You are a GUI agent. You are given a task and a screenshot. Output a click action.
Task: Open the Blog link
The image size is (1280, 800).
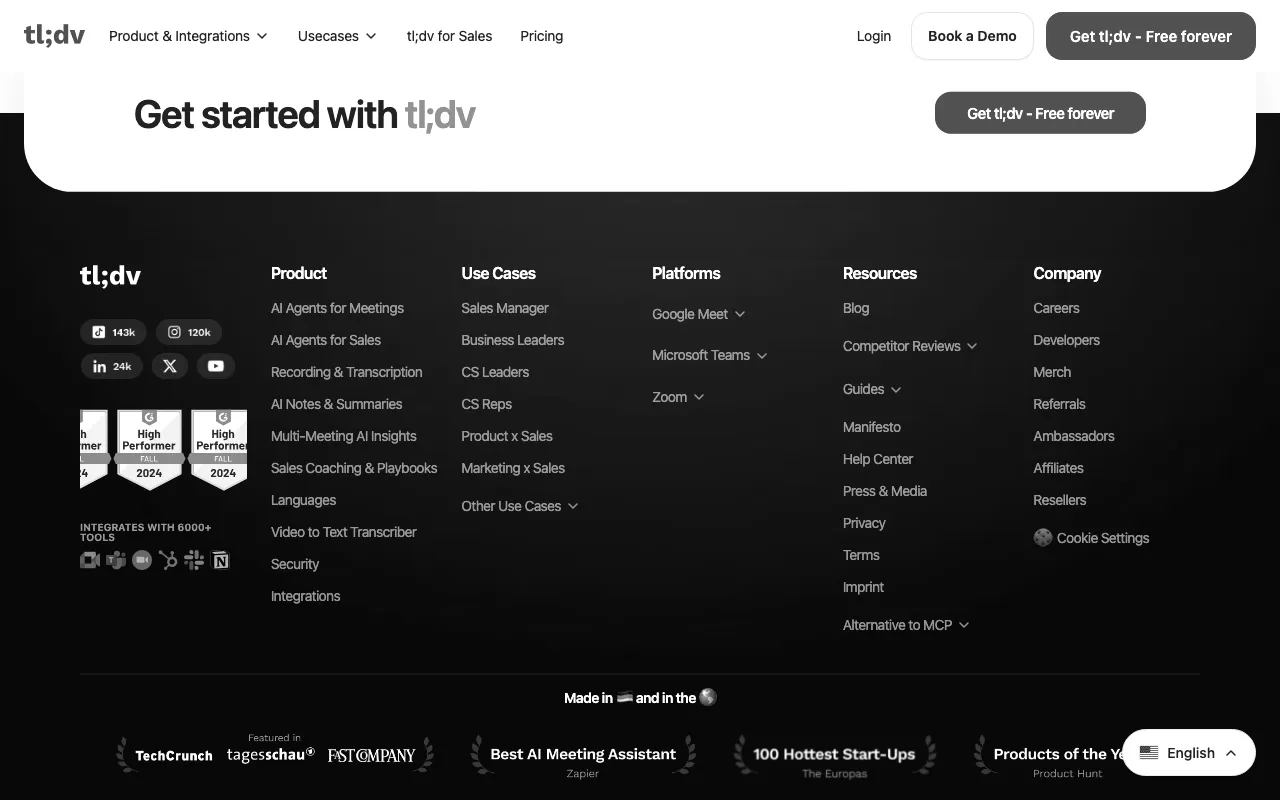[856, 308]
